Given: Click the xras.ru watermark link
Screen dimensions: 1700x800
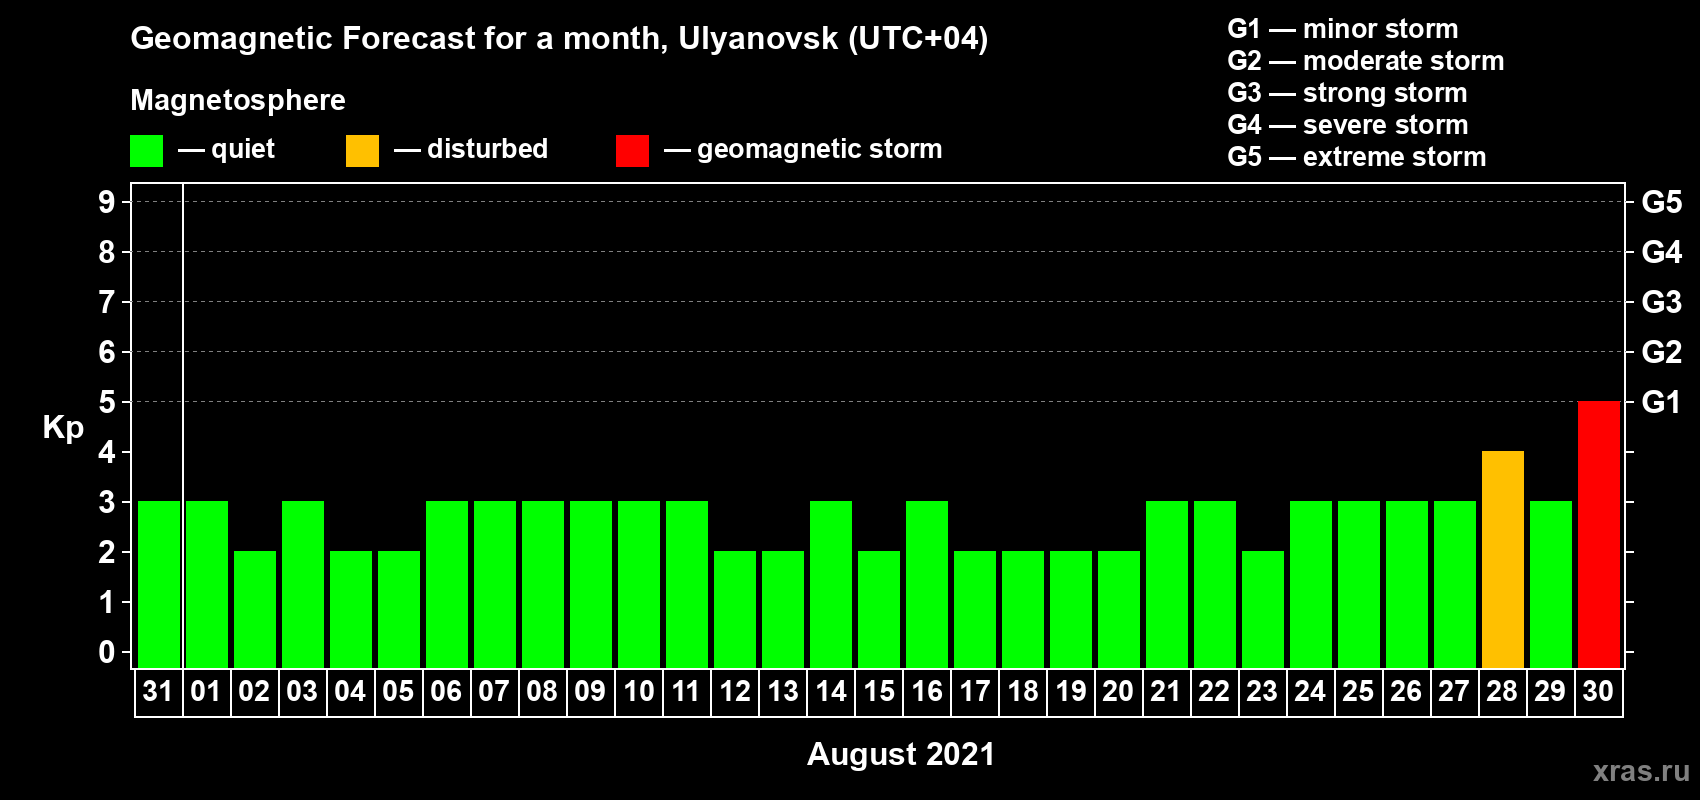Looking at the screenshot, I should pyautogui.click(x=1641, y=771).
